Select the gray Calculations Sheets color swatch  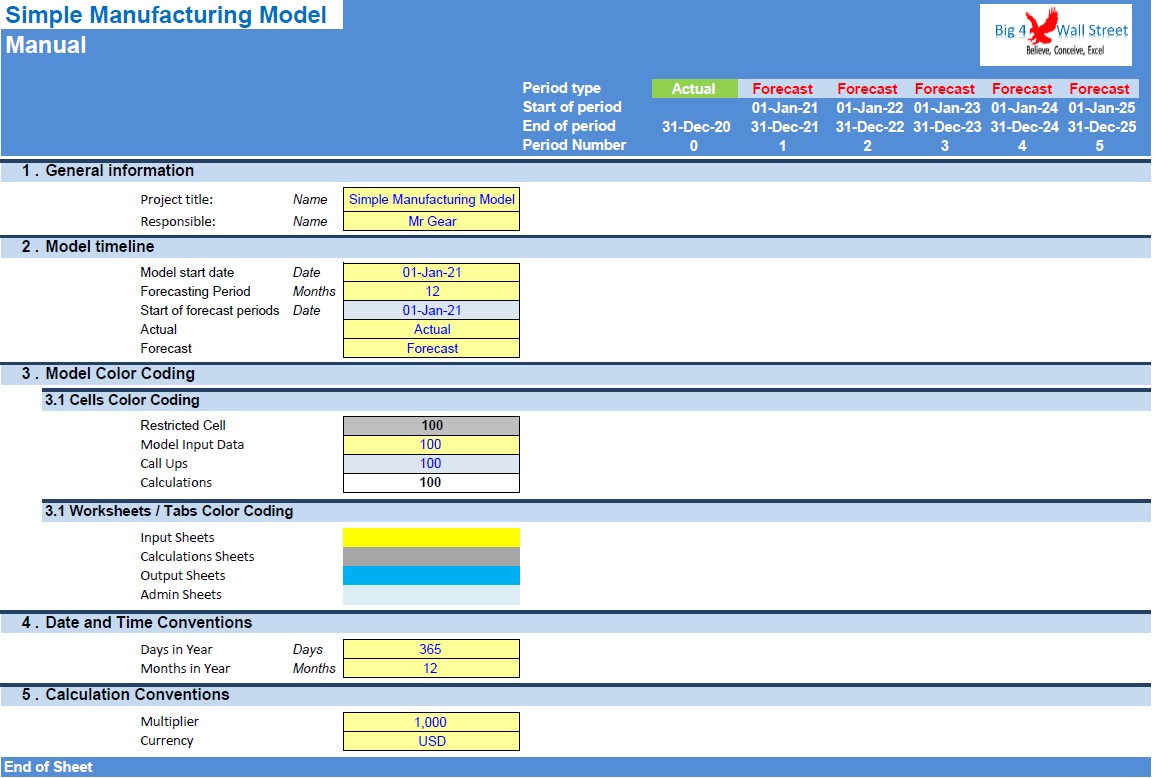[x=432, y=557]
